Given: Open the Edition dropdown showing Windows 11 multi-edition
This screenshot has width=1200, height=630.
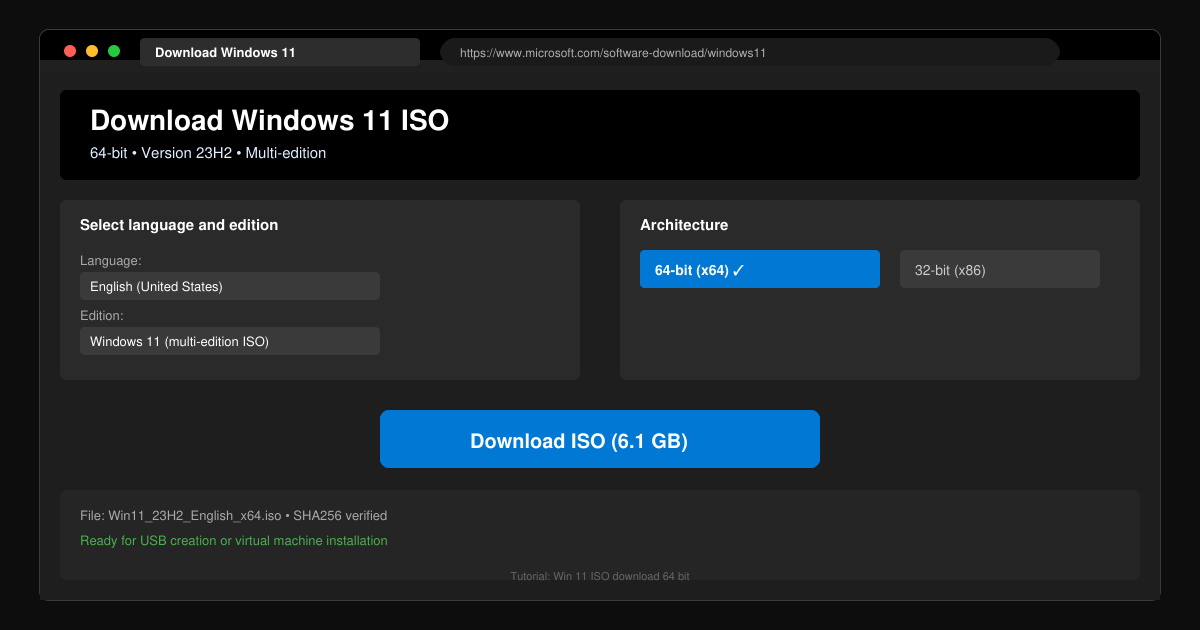Looking at the screenshot, I should 230,341.
